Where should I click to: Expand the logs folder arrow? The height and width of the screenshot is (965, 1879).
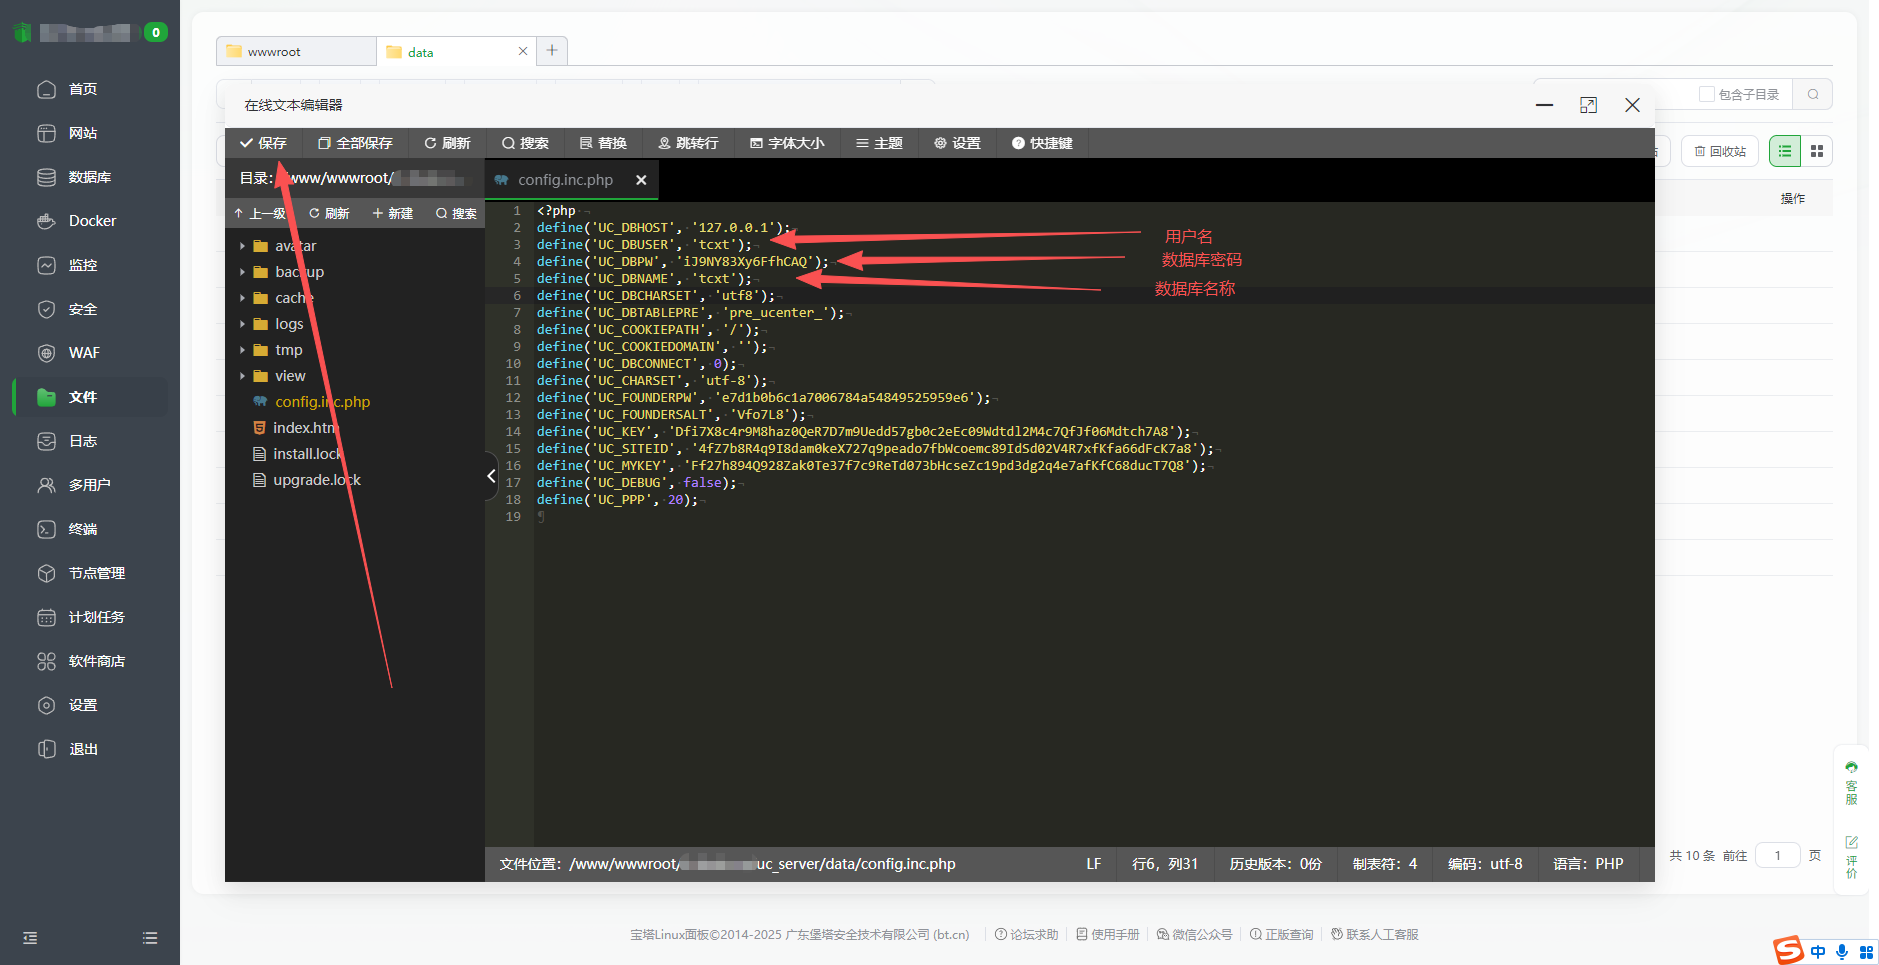(242, 324)
